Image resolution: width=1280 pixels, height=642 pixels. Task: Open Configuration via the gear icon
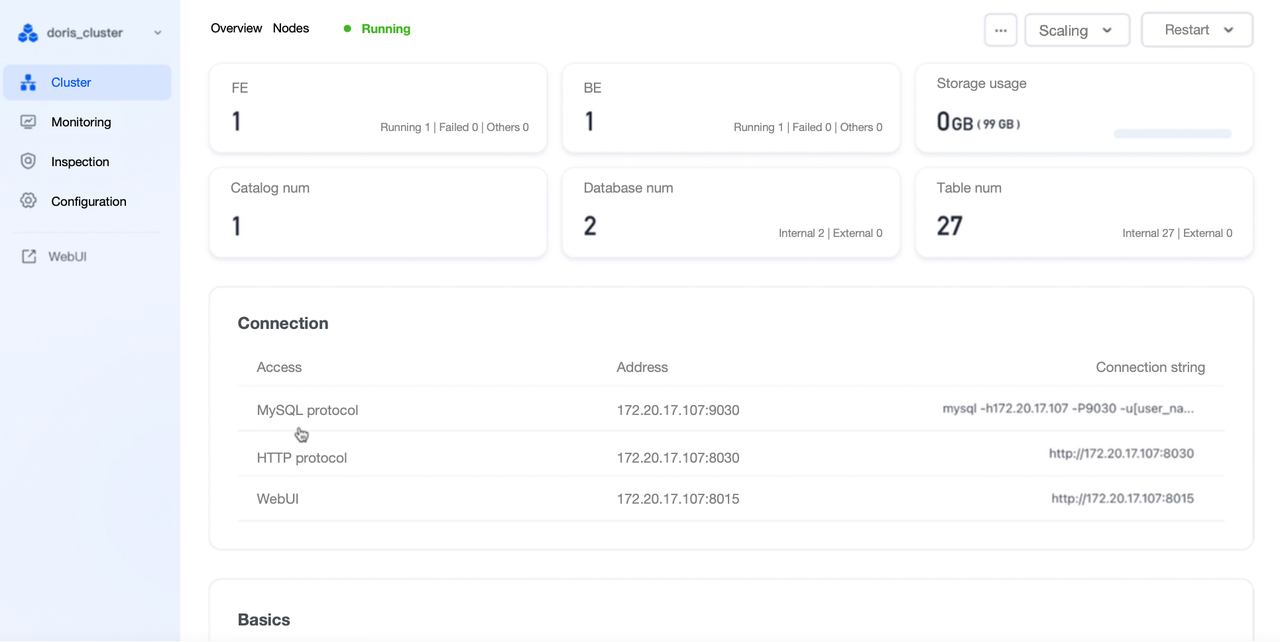coord(29,201)
